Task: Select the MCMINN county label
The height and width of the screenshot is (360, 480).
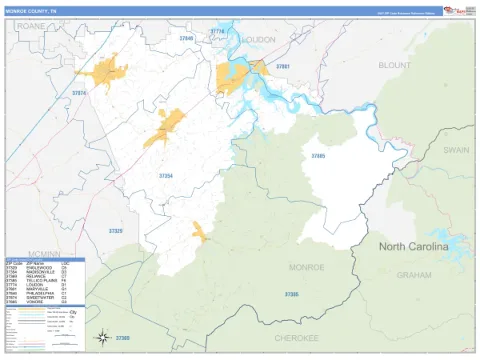Action: pos(44,254)
